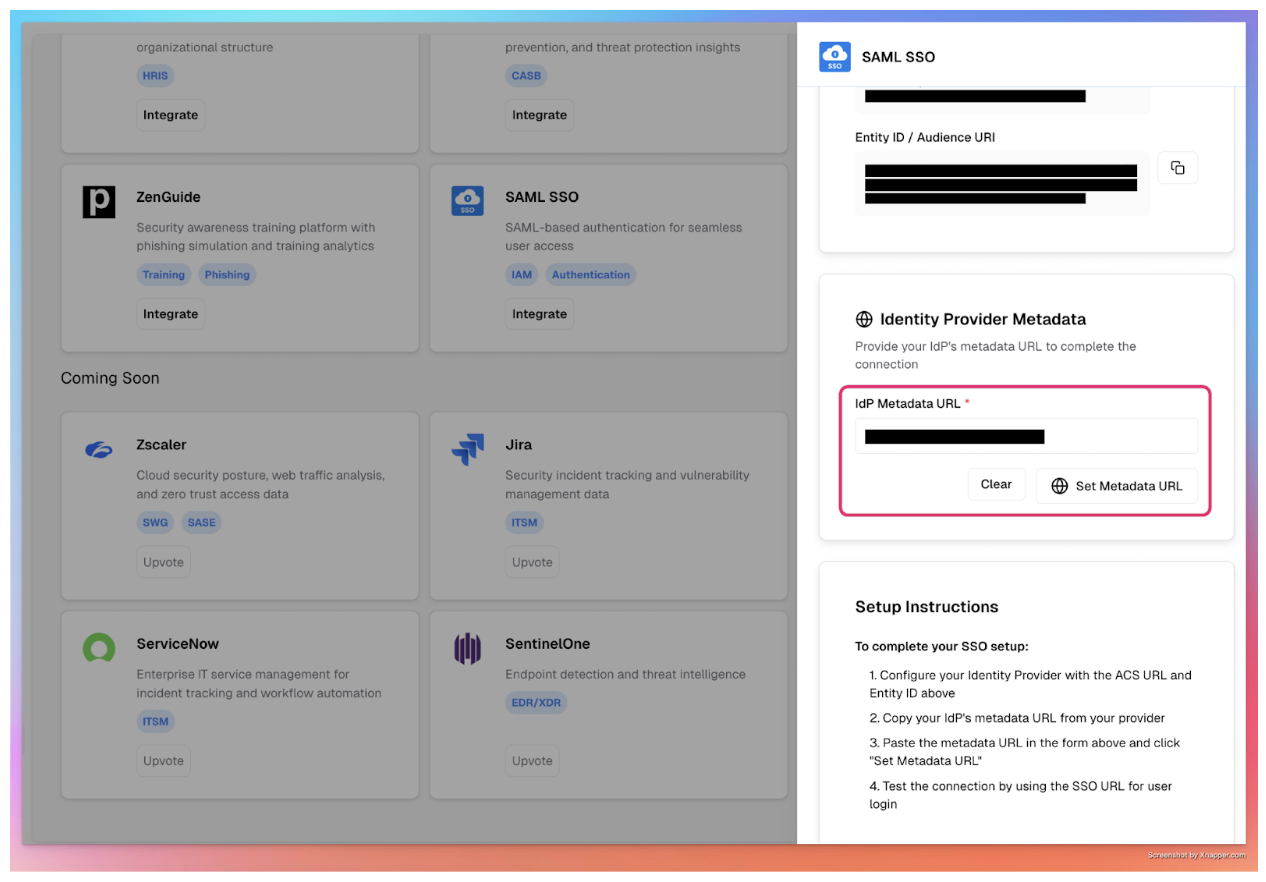This screenshot has width=1266, height=882.
Task: Click the SentinelOne logo icon
Action: [x=468, y=649]
